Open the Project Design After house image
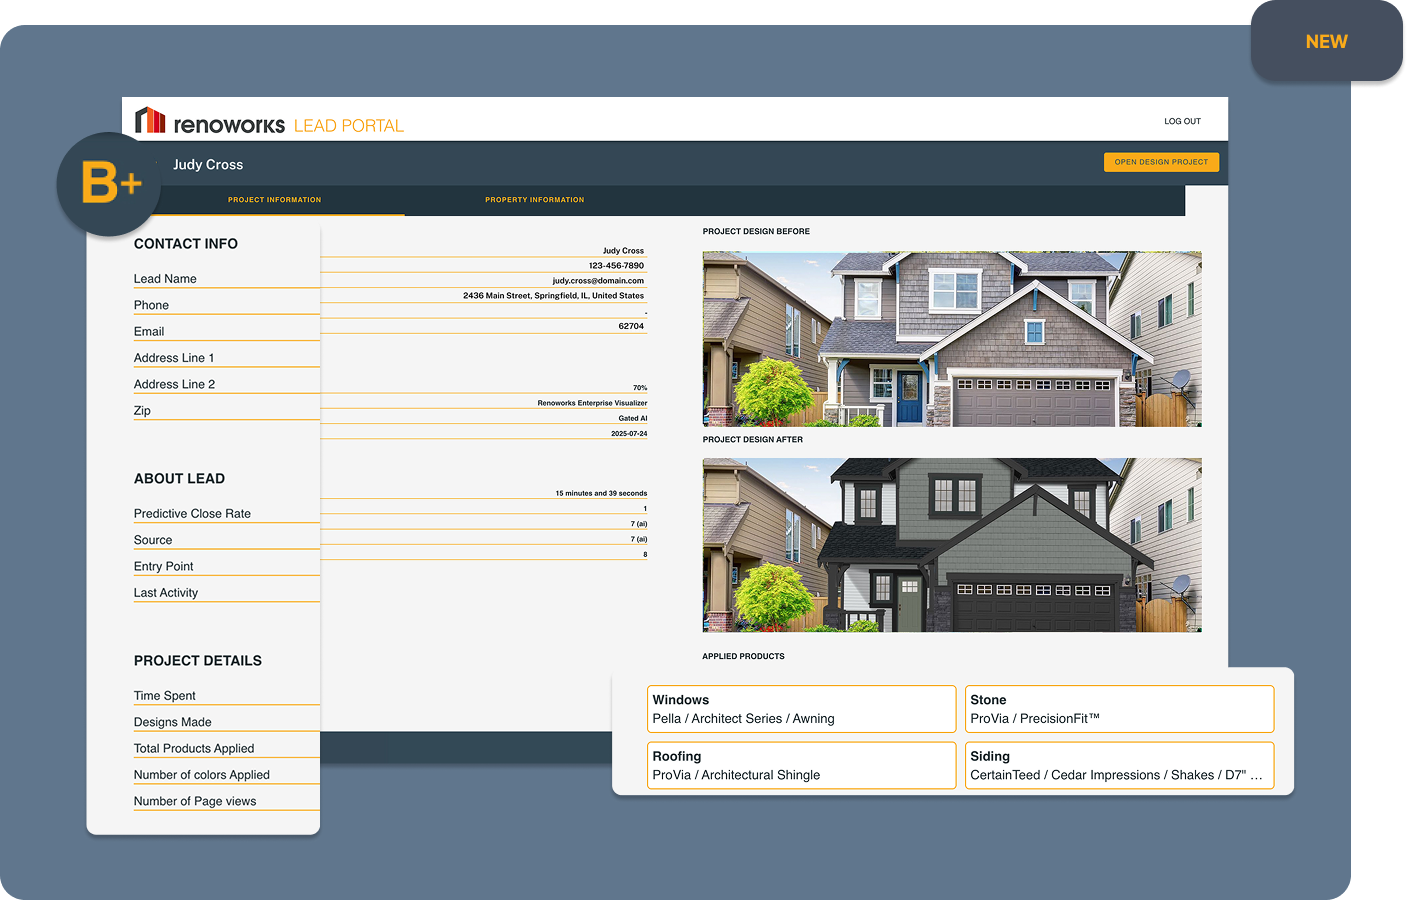 click(952, 545)
